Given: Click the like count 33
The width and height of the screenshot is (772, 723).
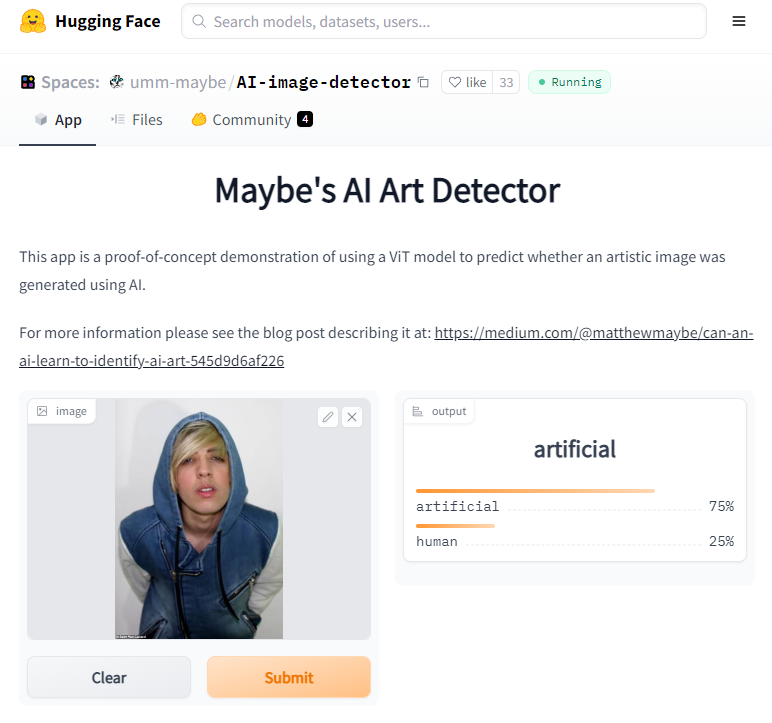Looking at the screenshot, I should [x=506, y=82].
